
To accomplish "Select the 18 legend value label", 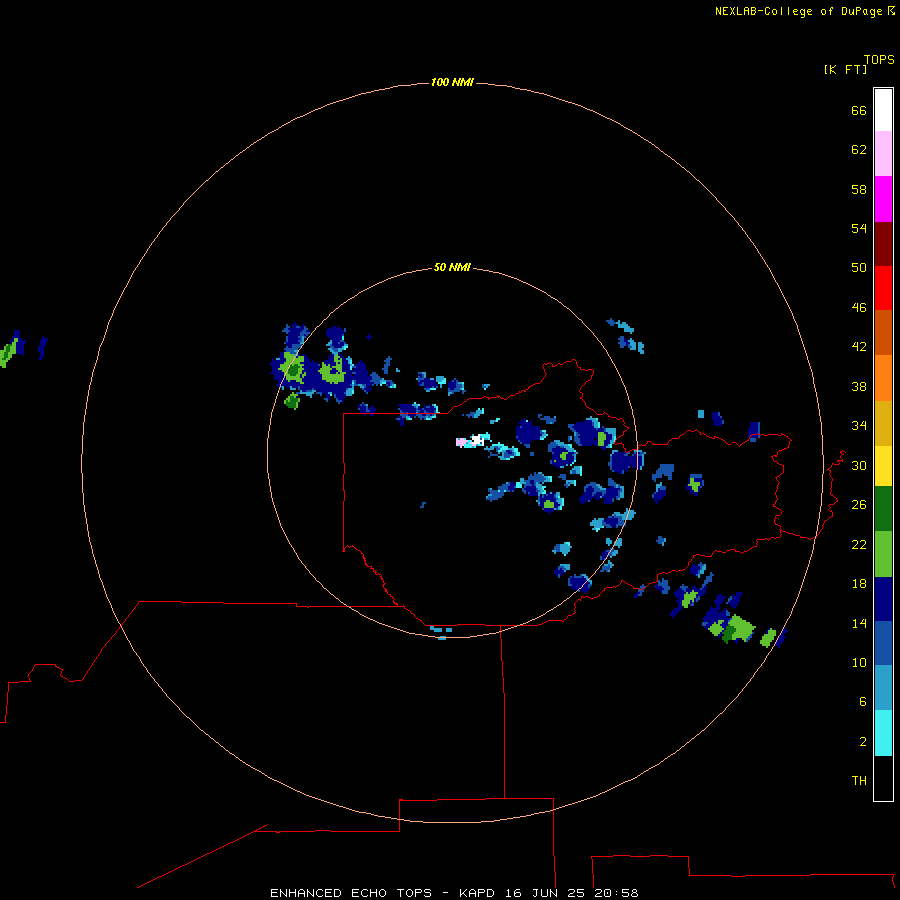I will coord(859,584).
